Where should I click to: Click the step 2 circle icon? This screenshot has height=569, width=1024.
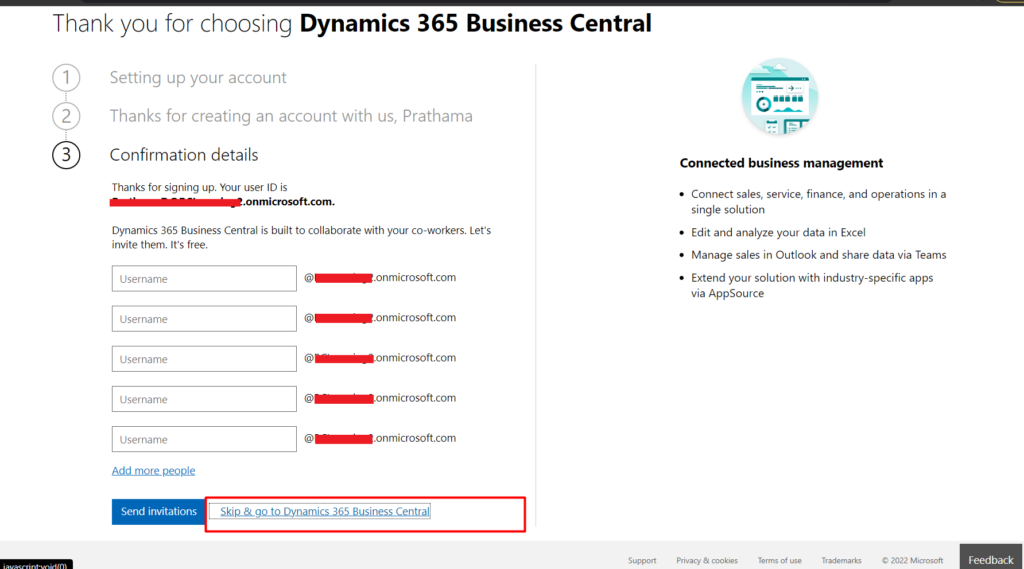66,116
